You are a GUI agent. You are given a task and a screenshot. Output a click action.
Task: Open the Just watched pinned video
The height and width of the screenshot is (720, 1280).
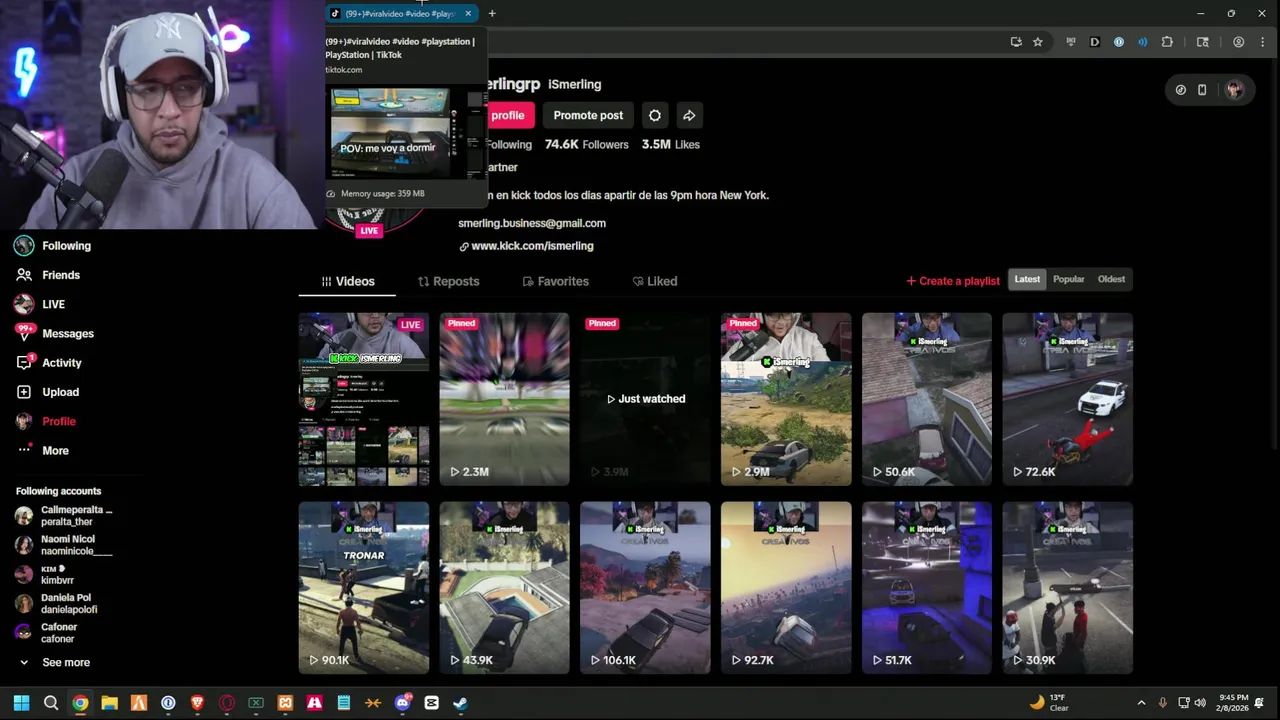[x=645, y=399]
